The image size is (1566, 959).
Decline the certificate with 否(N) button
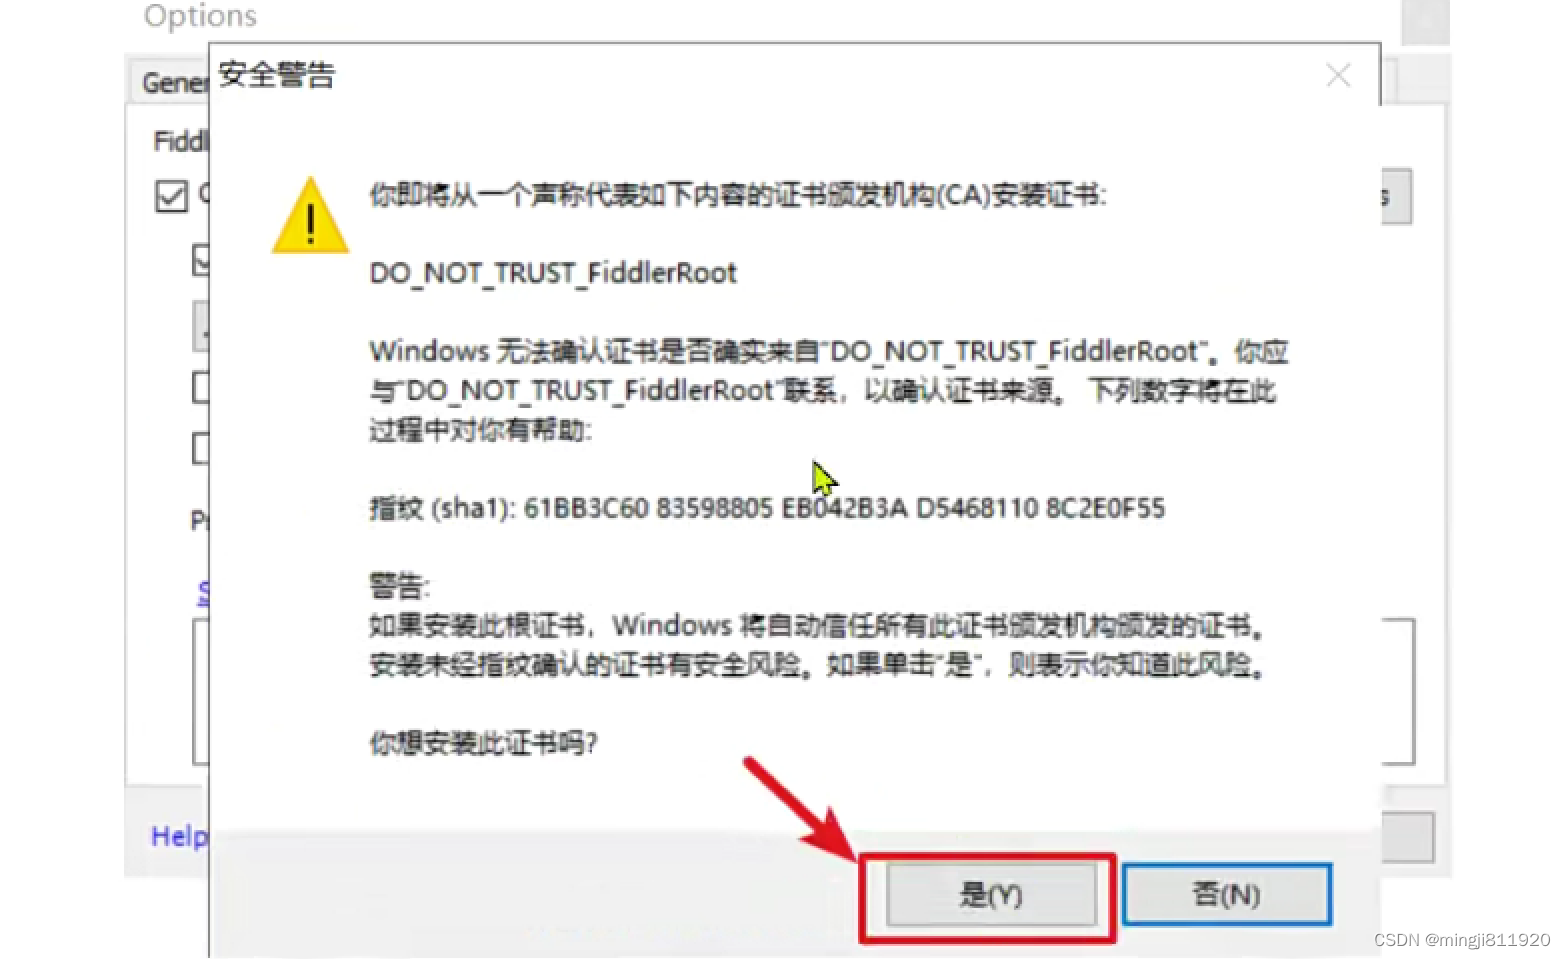point(1226,894)
